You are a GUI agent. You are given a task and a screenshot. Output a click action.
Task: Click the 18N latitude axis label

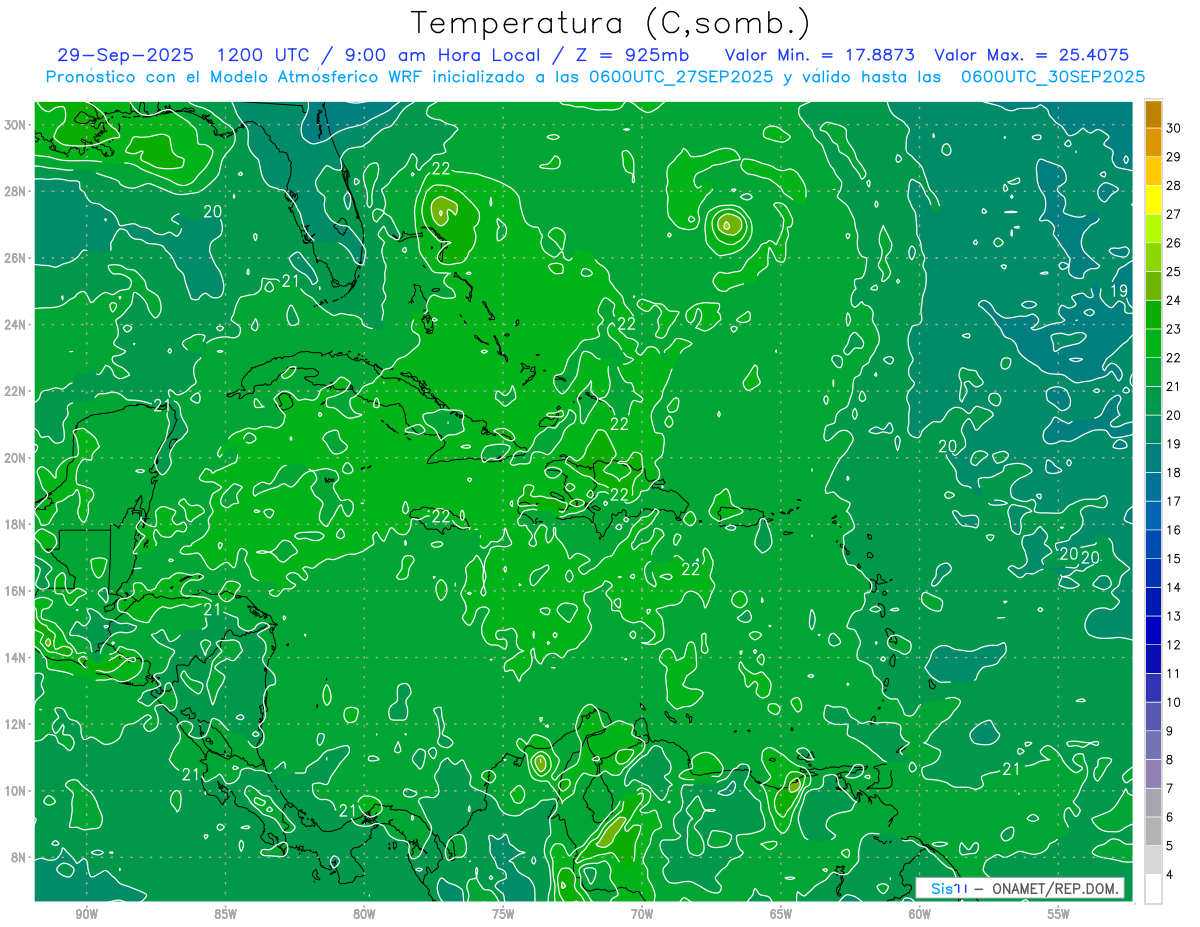click(x=16, y=524)
